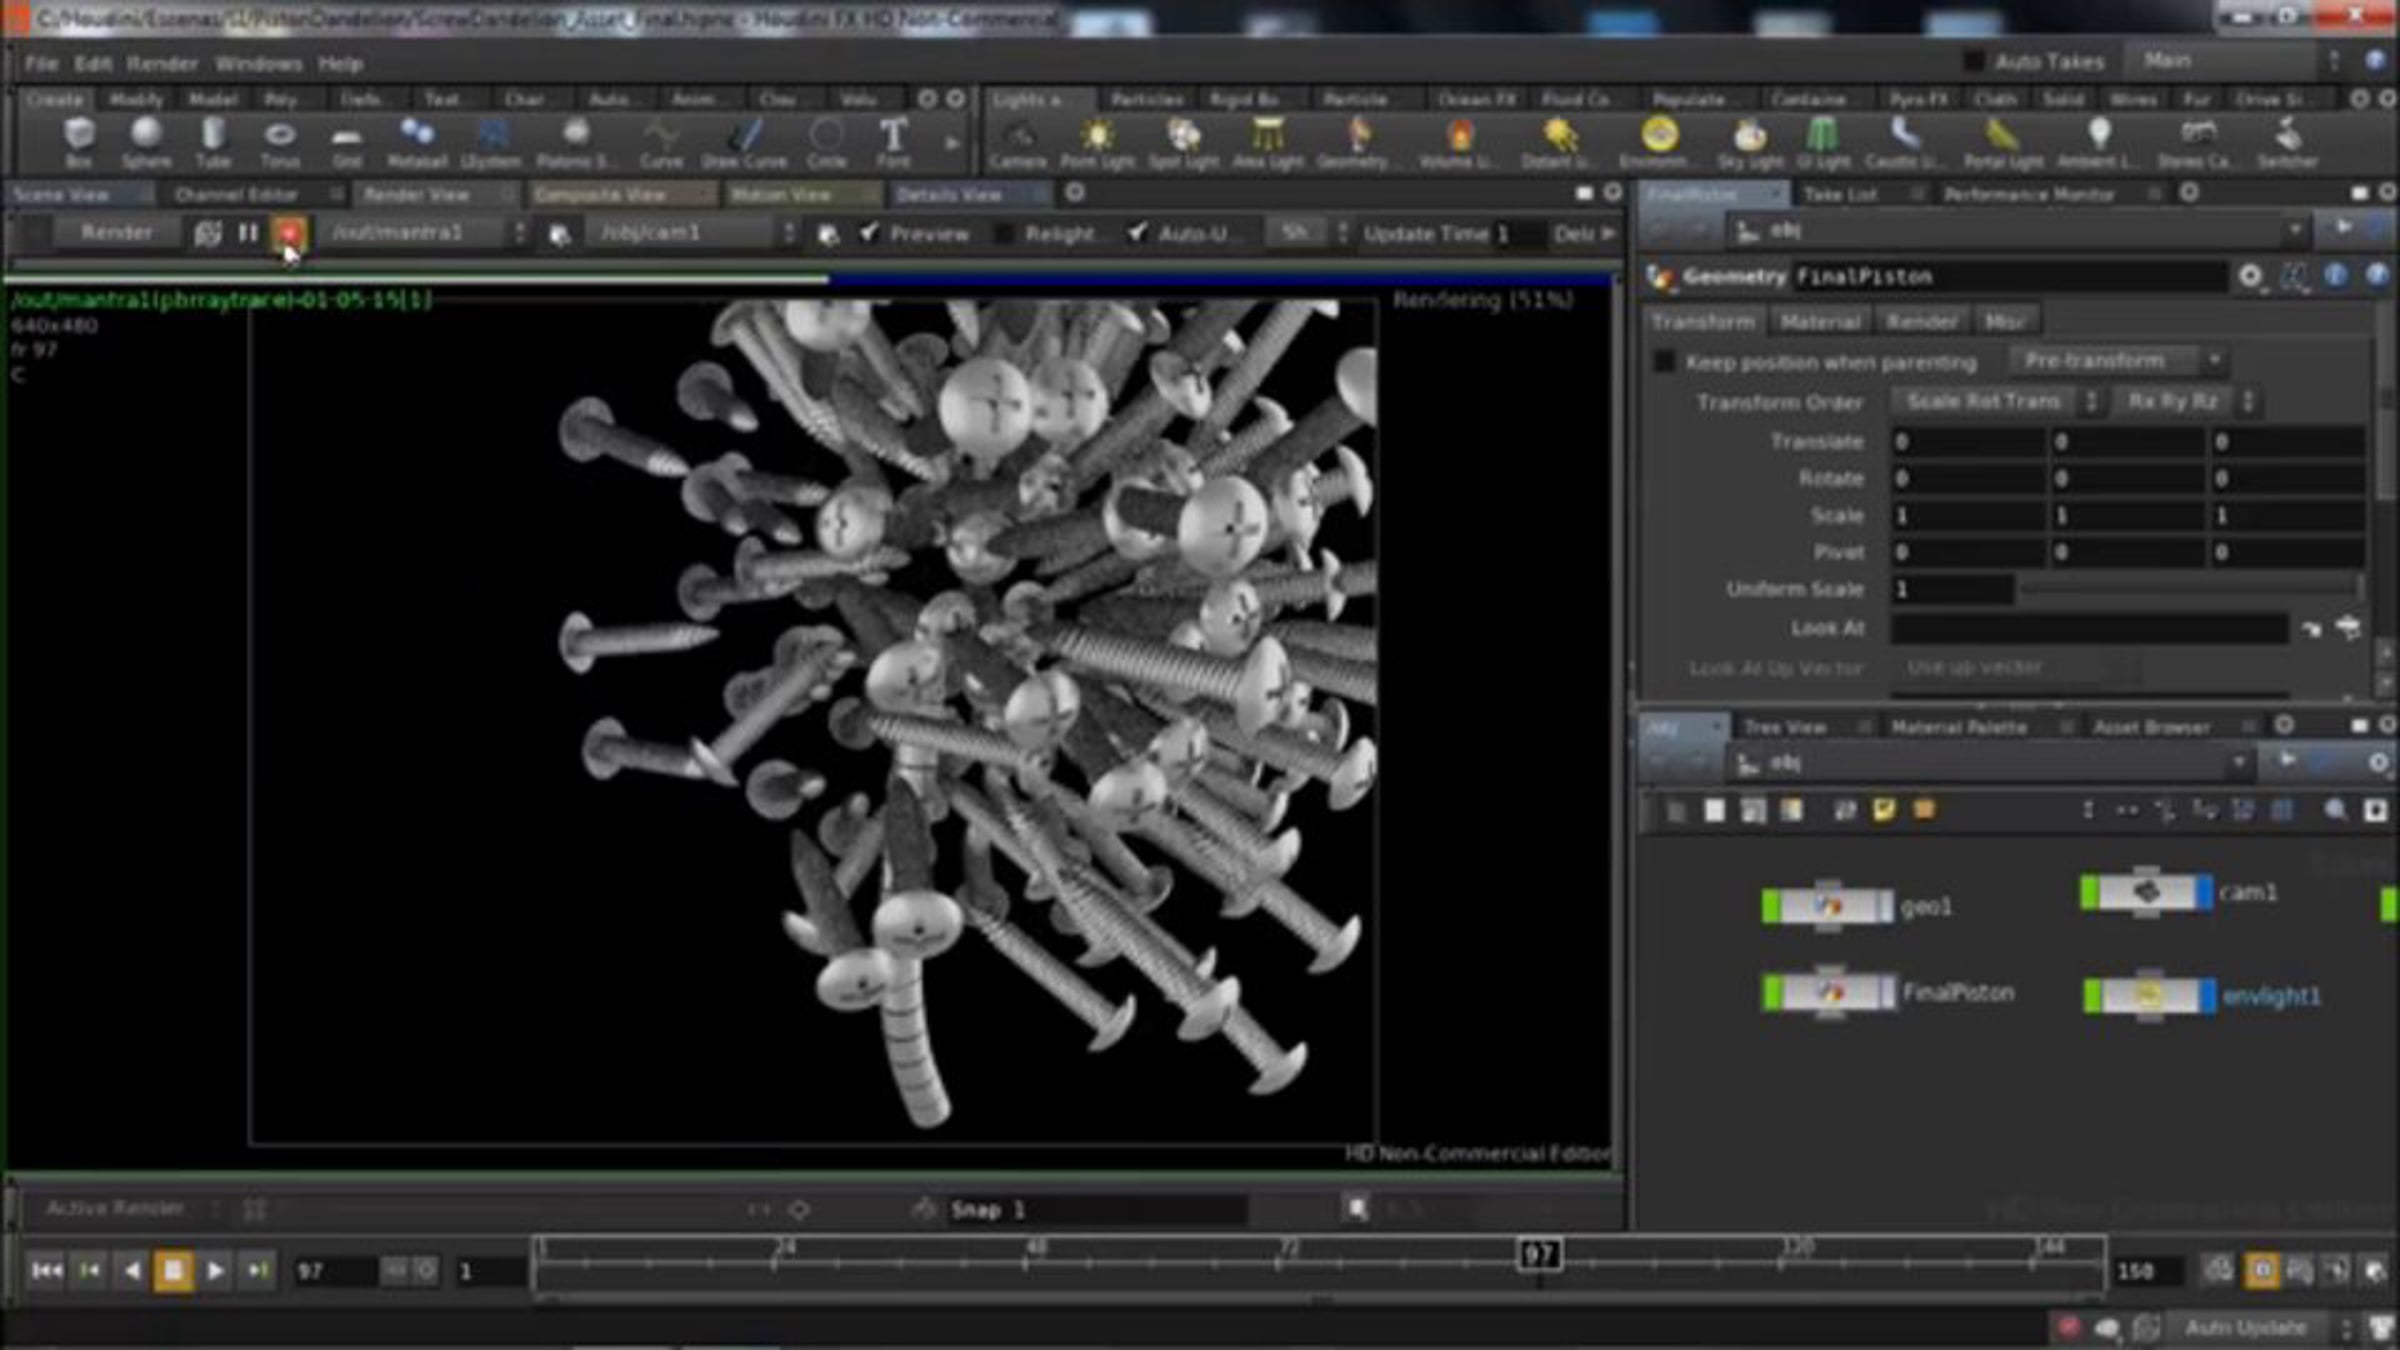Switch to the Material parameter tab
Viewport: 2400px width, 1350px height.
[x=1819, y=322]
